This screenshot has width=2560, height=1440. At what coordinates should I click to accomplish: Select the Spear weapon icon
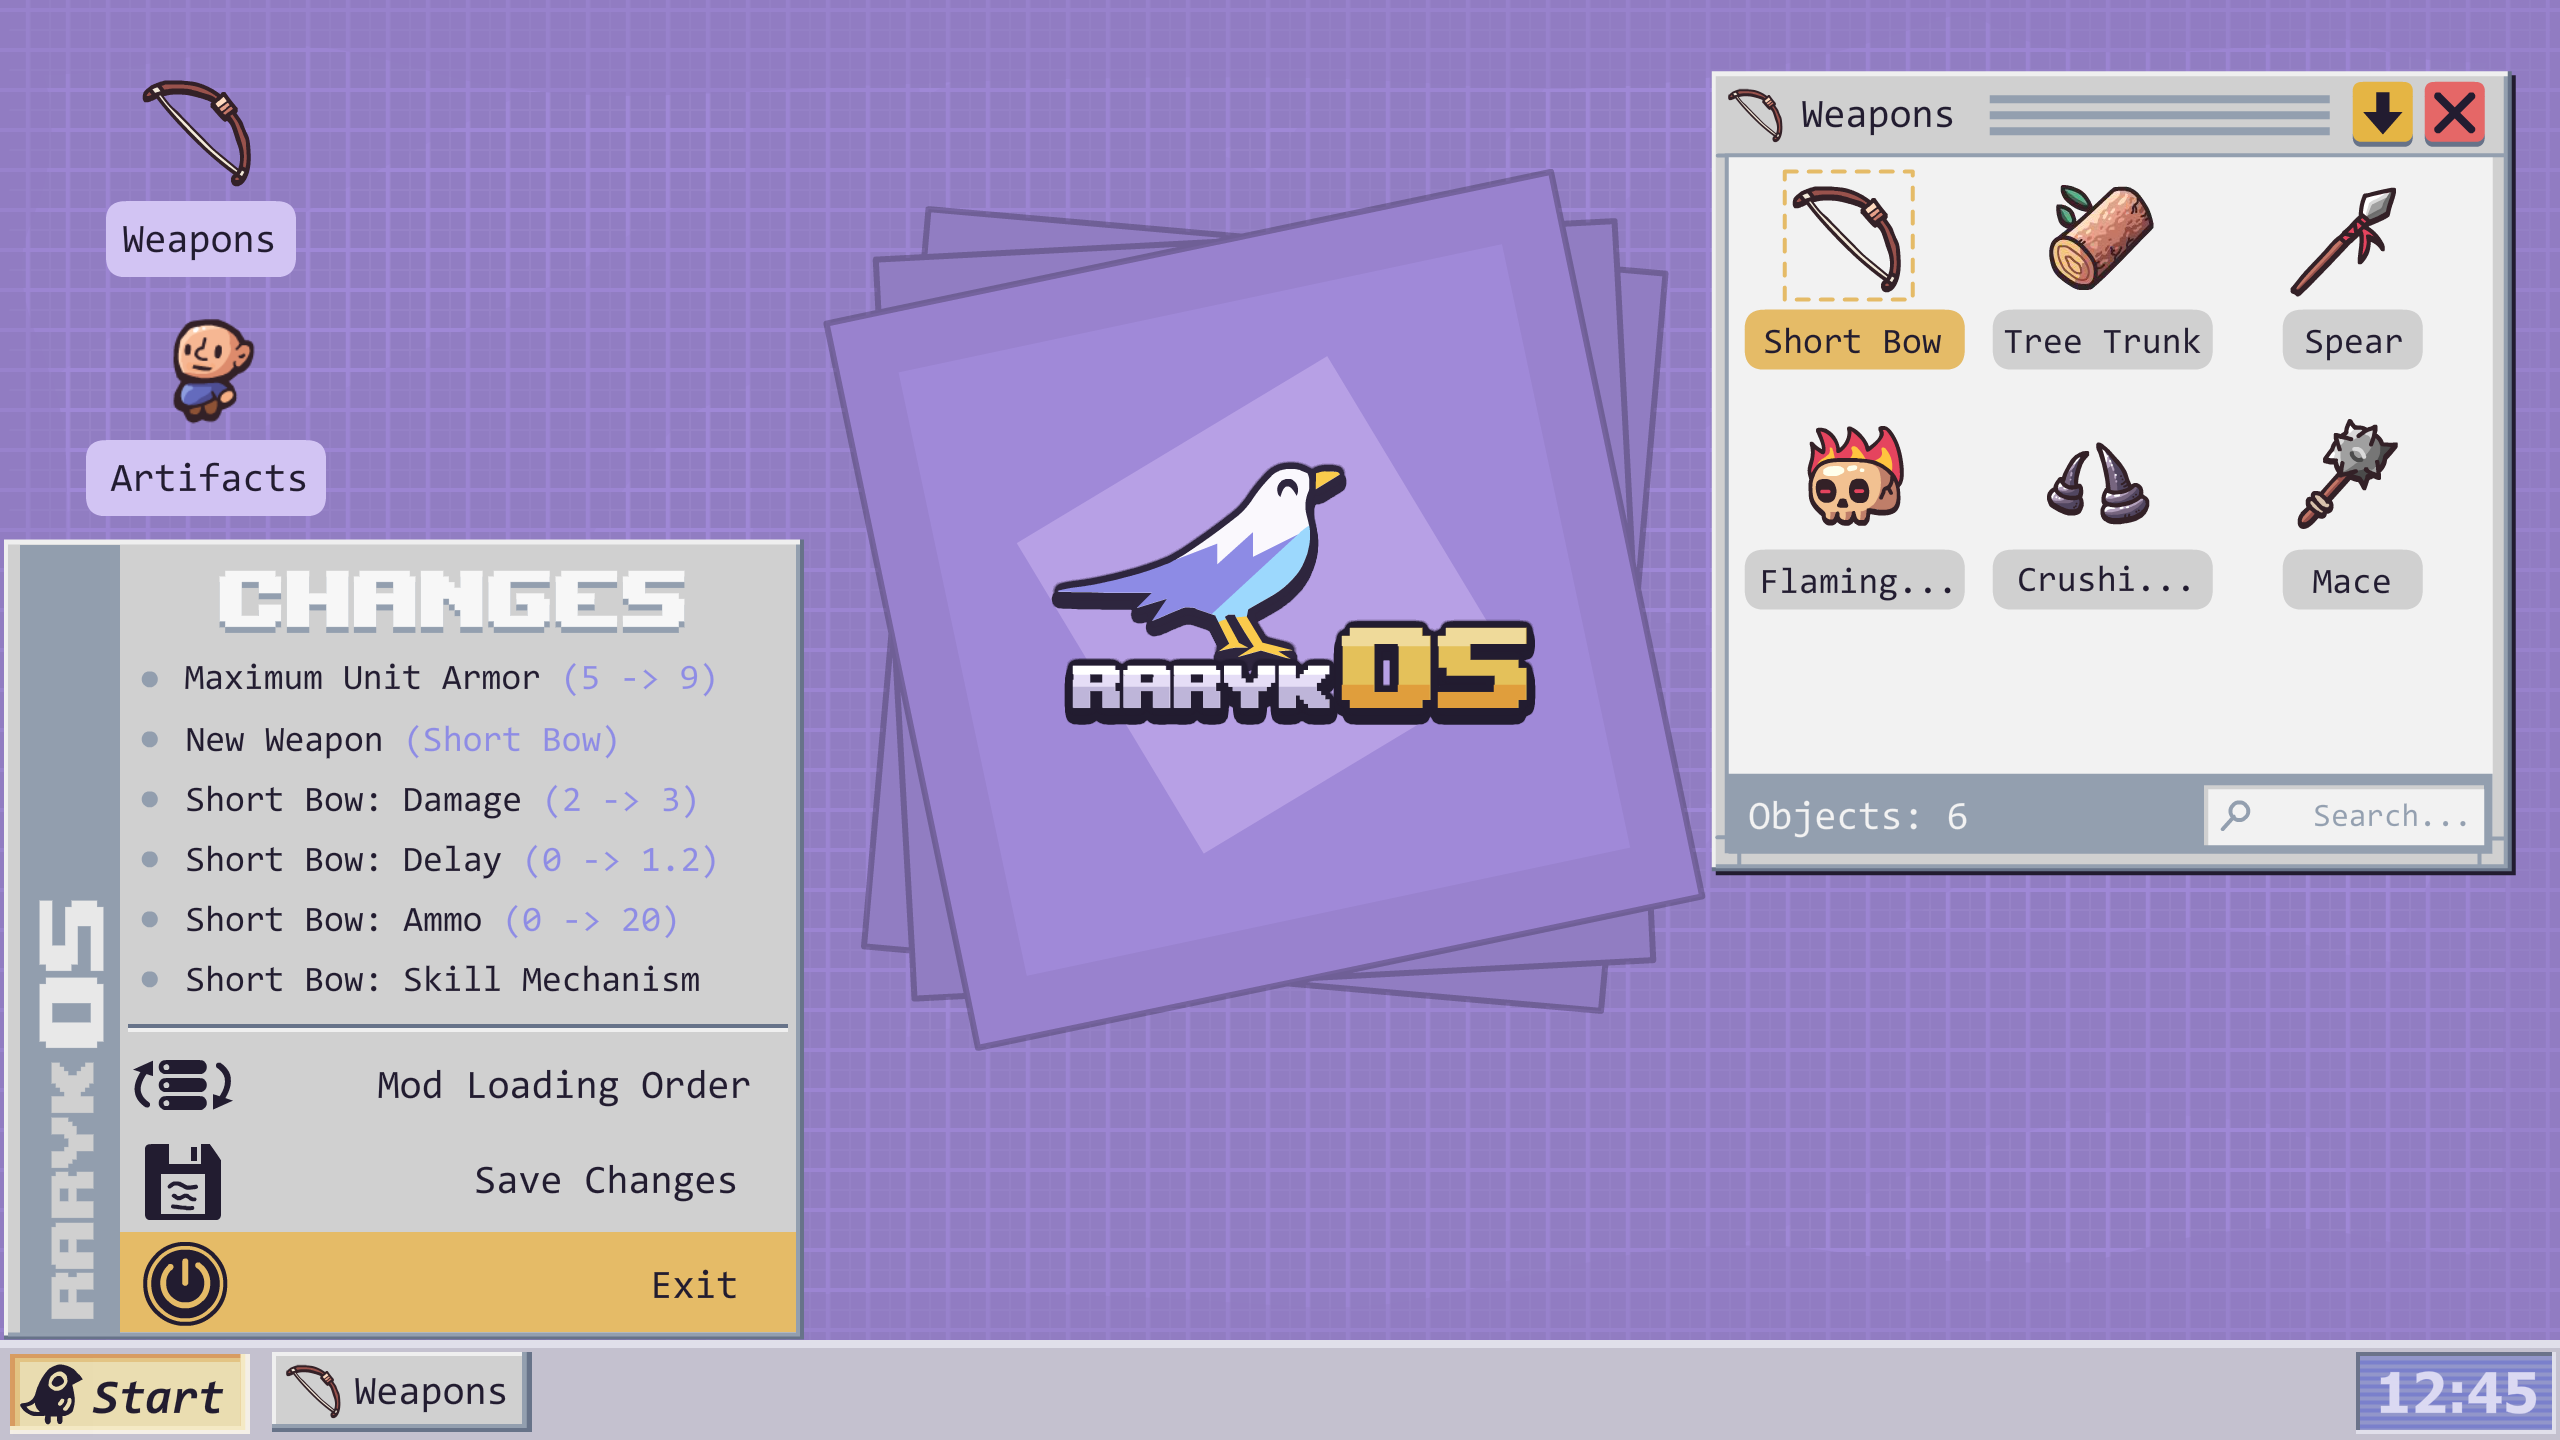click(x=2345, y=240)
